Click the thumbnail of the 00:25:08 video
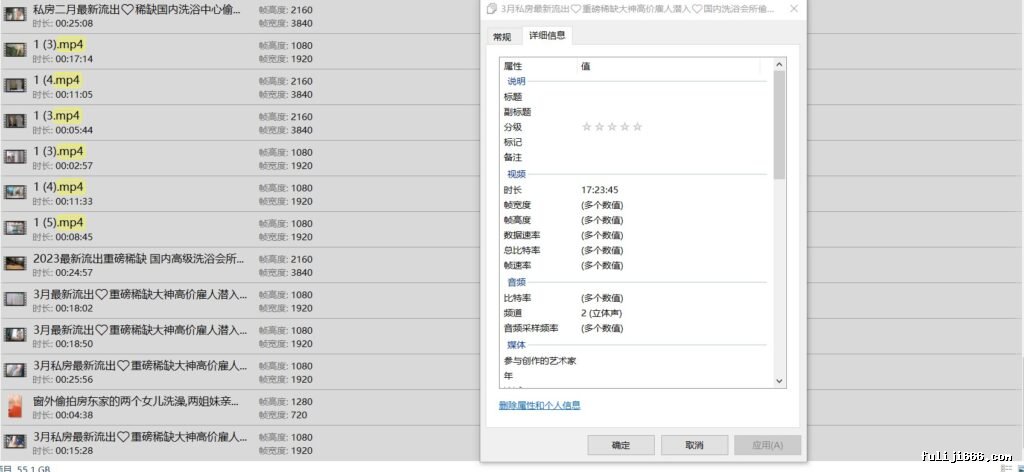The height and width of the screenshot is (472, 1024). 15,14
